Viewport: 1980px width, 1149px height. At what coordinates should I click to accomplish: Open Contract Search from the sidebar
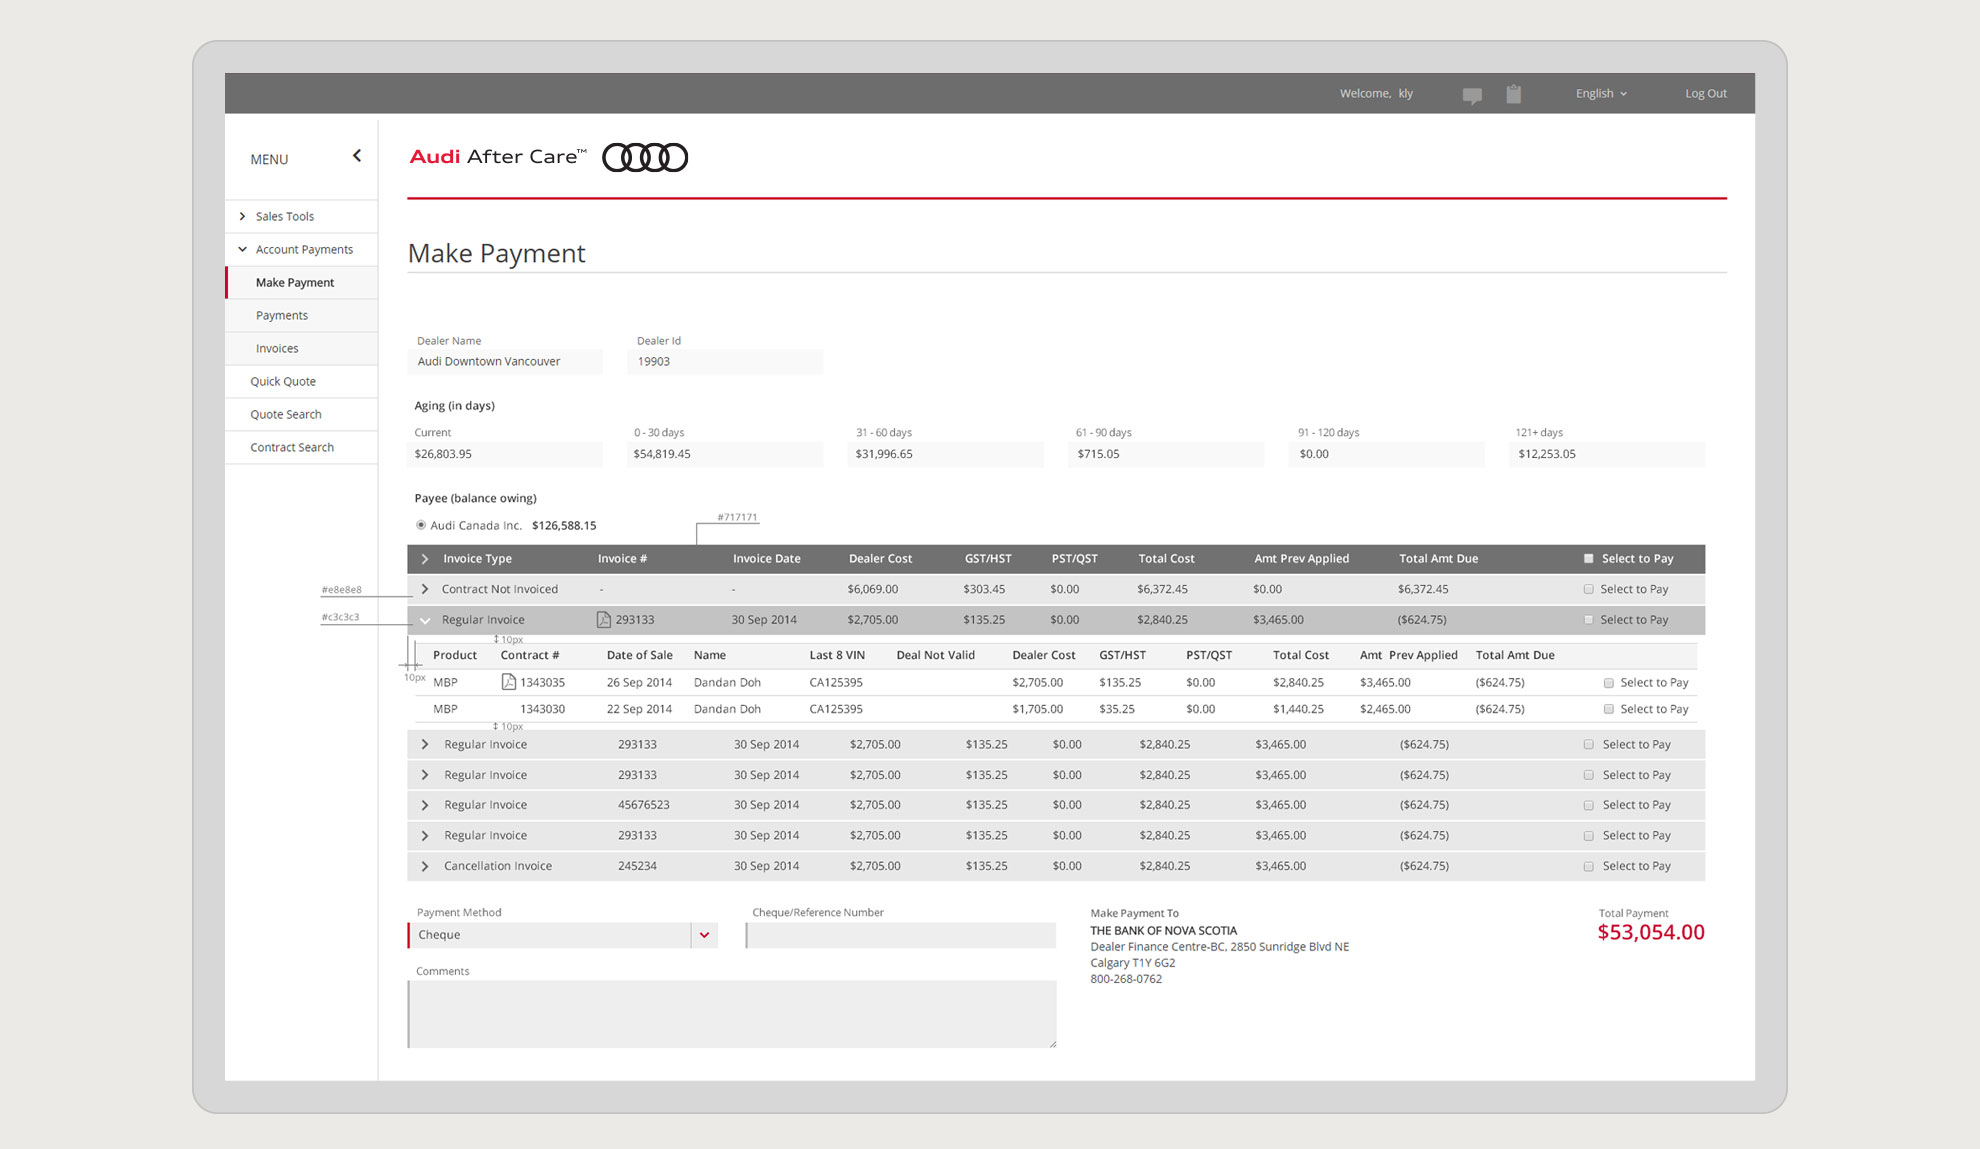301,447
